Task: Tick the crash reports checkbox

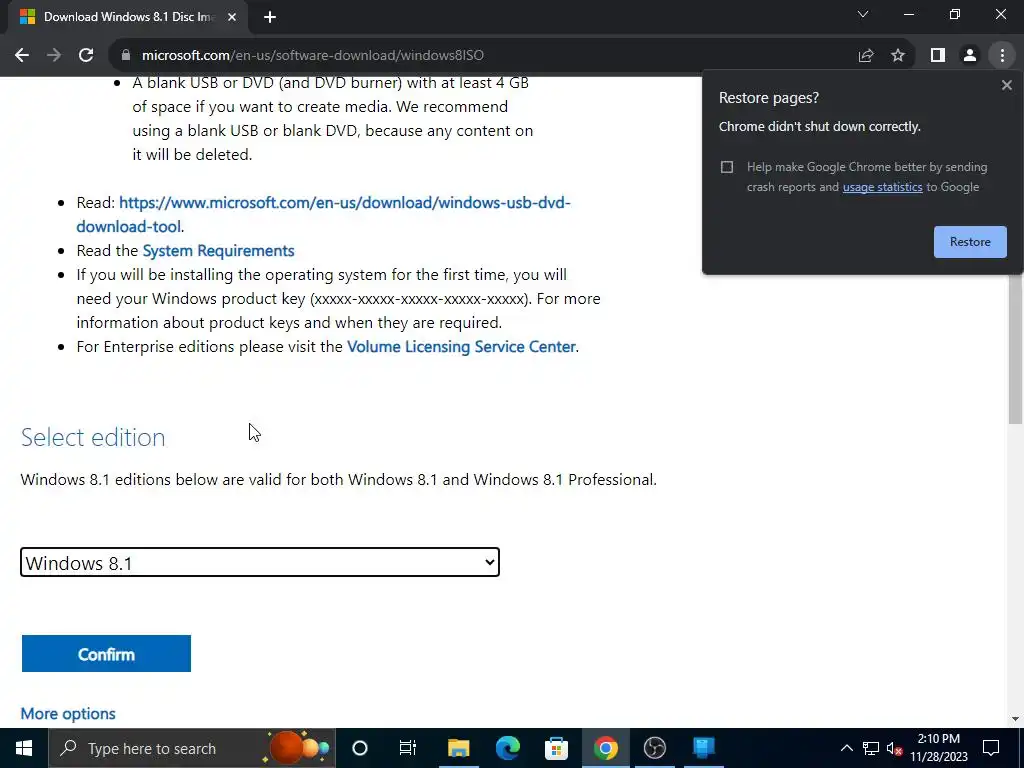Action: click(x=727, y=167)
